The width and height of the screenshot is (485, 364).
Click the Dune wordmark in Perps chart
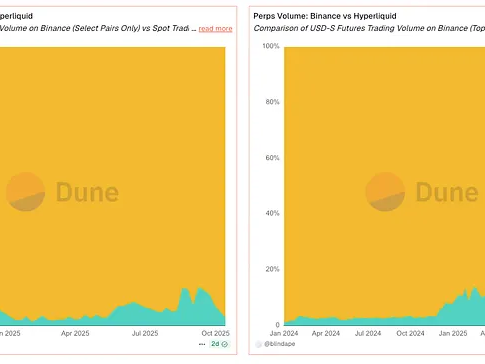coord(447,192)
